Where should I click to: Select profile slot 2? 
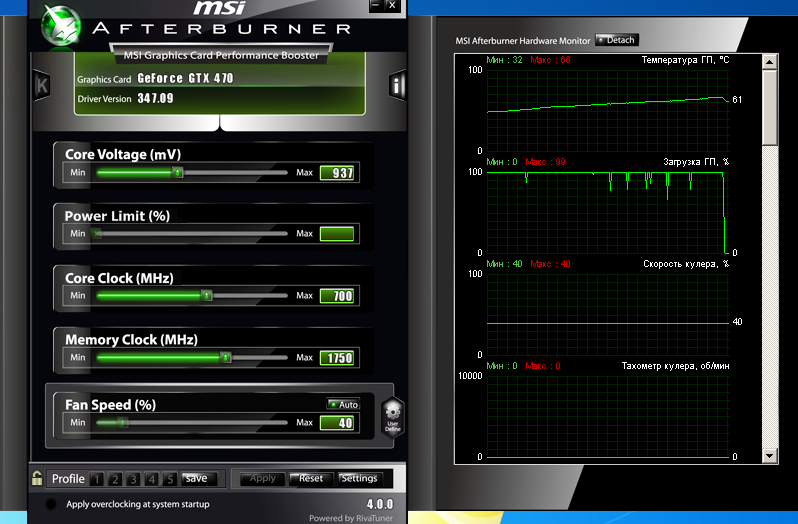point(115,479)
